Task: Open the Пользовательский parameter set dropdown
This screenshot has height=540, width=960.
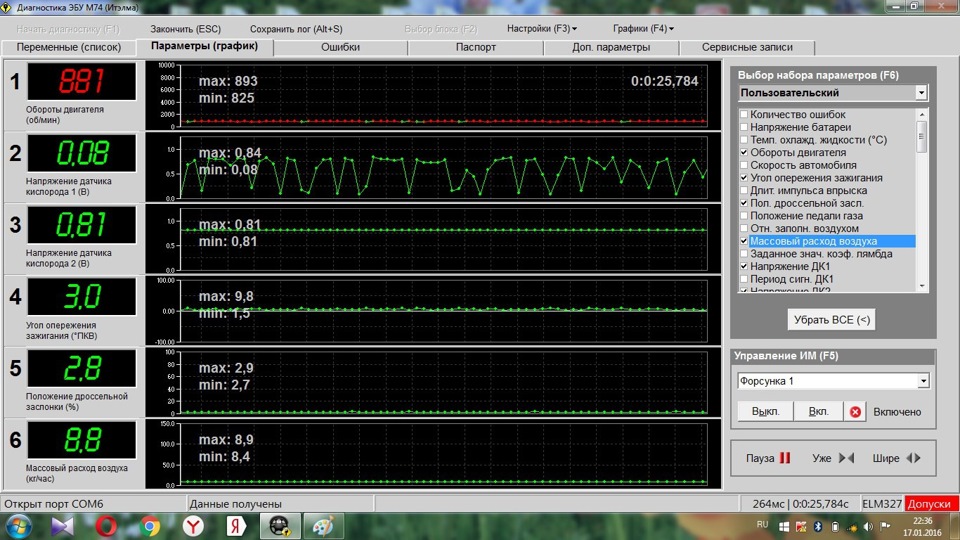Action: point(921,93)
